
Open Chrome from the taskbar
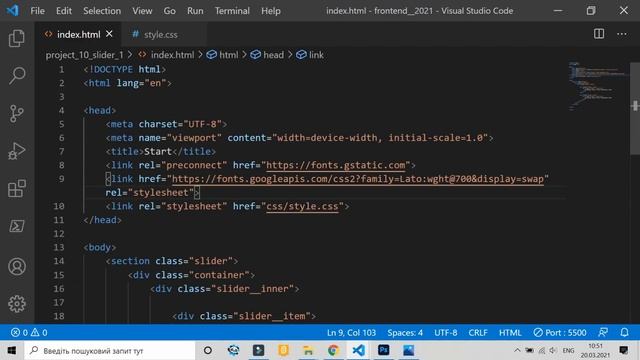click(x=333, y=350)
